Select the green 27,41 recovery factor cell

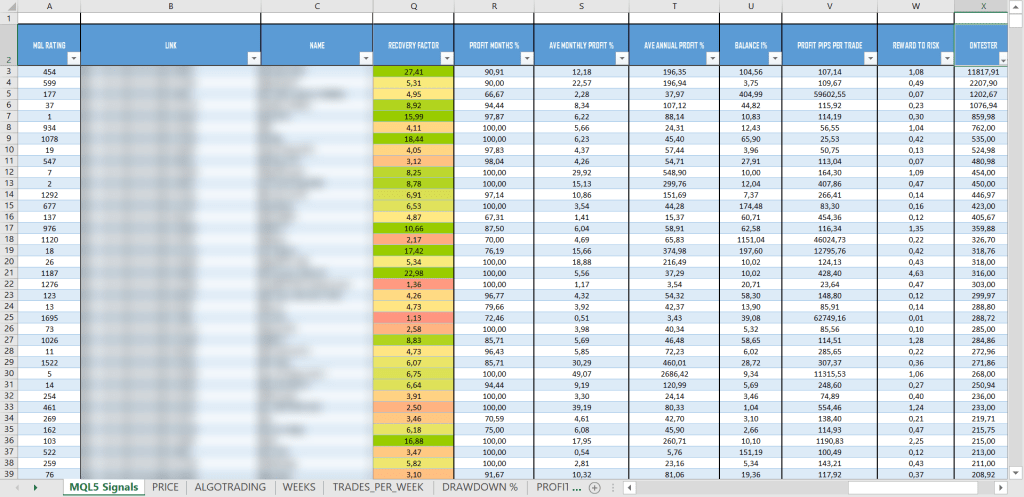412,72
